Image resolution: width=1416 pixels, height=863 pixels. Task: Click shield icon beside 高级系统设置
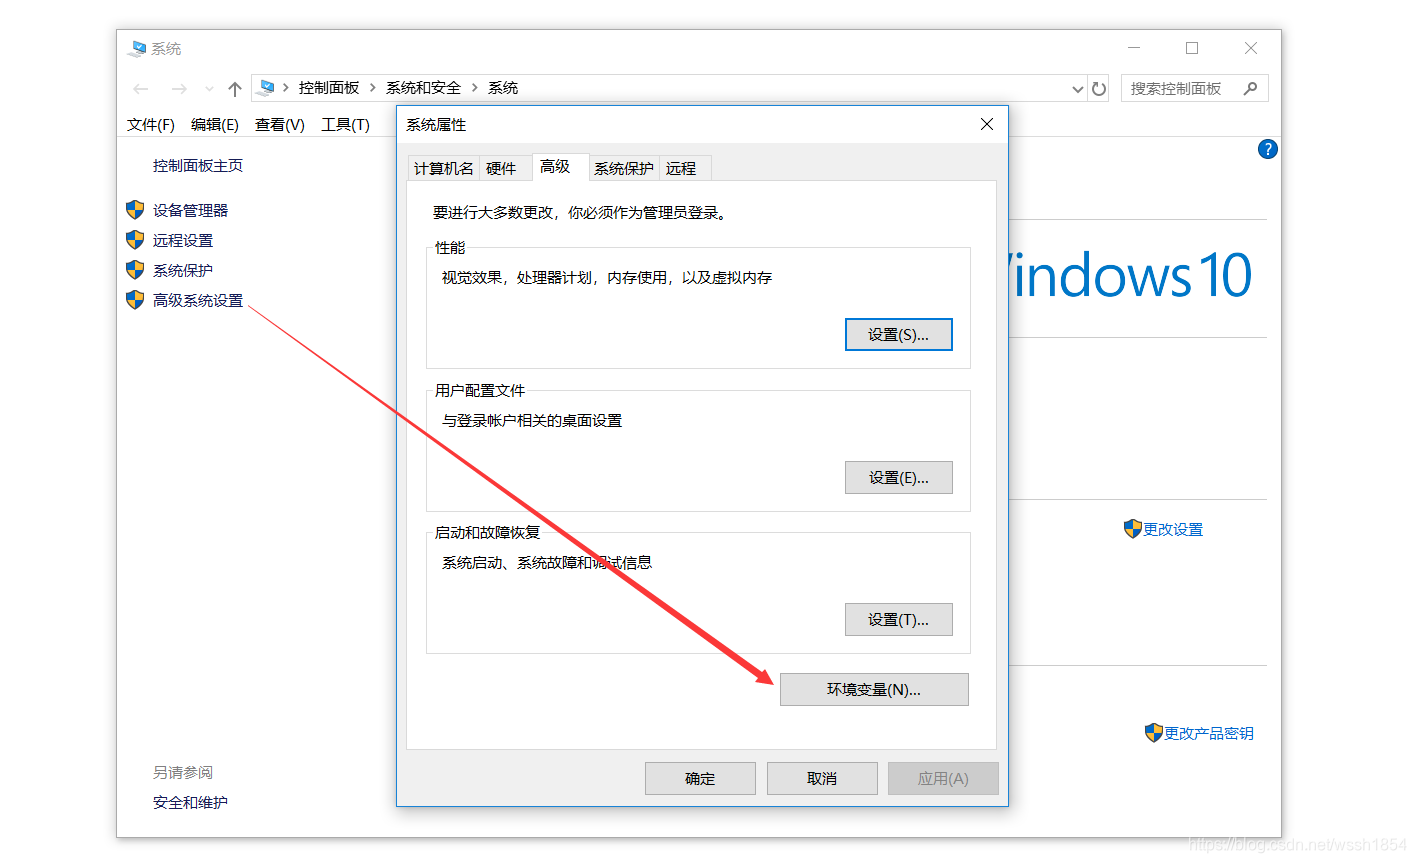(x=135, y=300)
